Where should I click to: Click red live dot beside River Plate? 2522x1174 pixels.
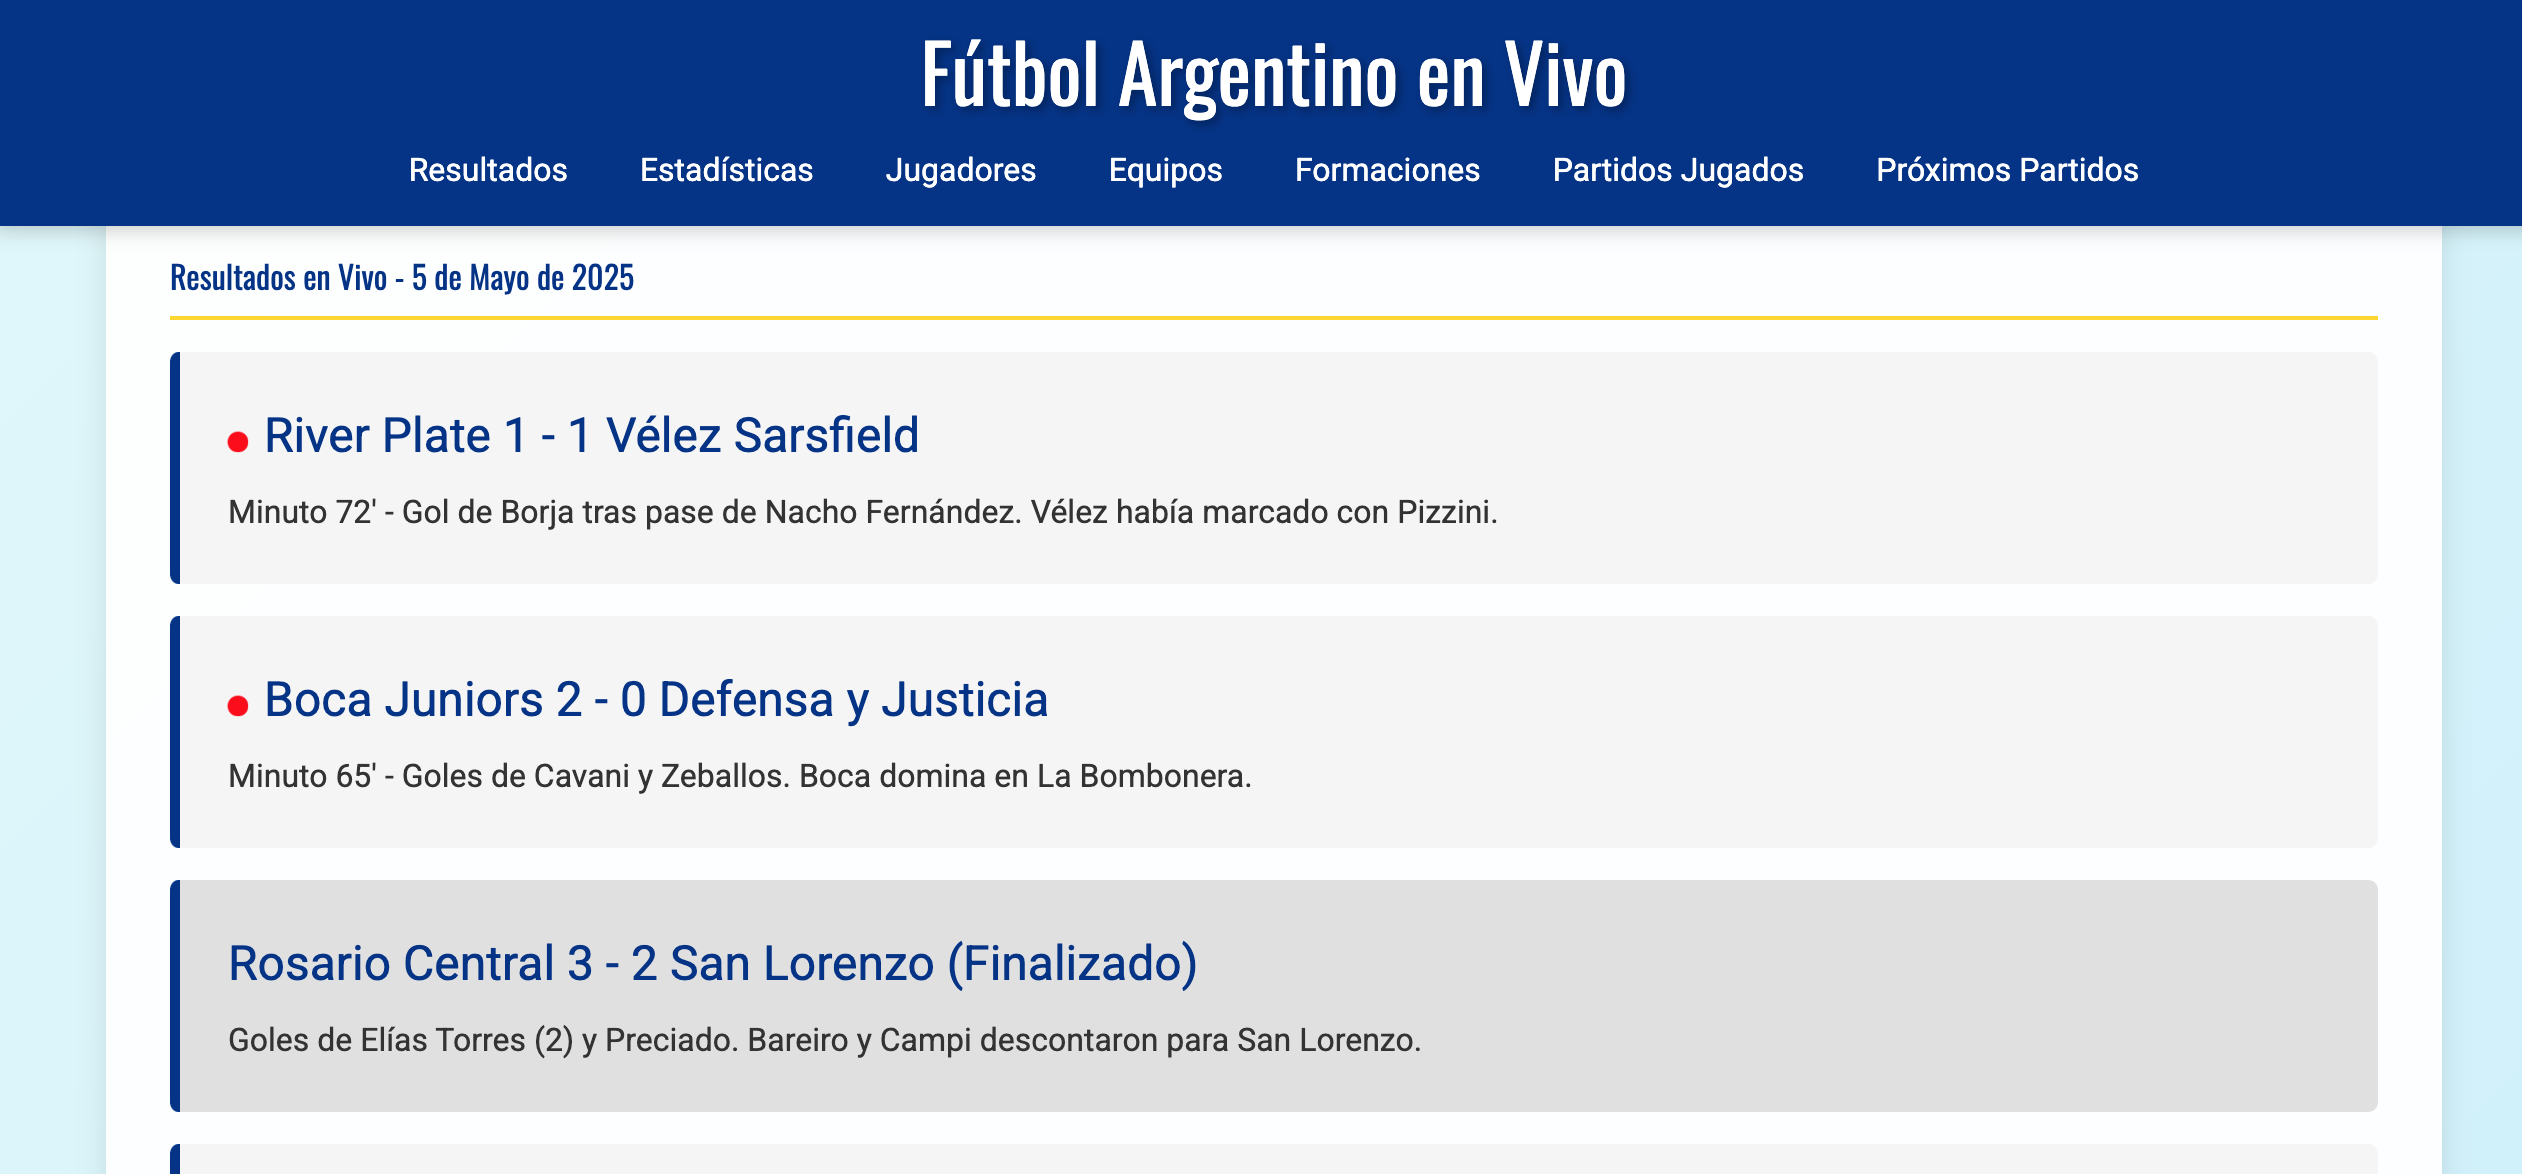pos(238,442)
